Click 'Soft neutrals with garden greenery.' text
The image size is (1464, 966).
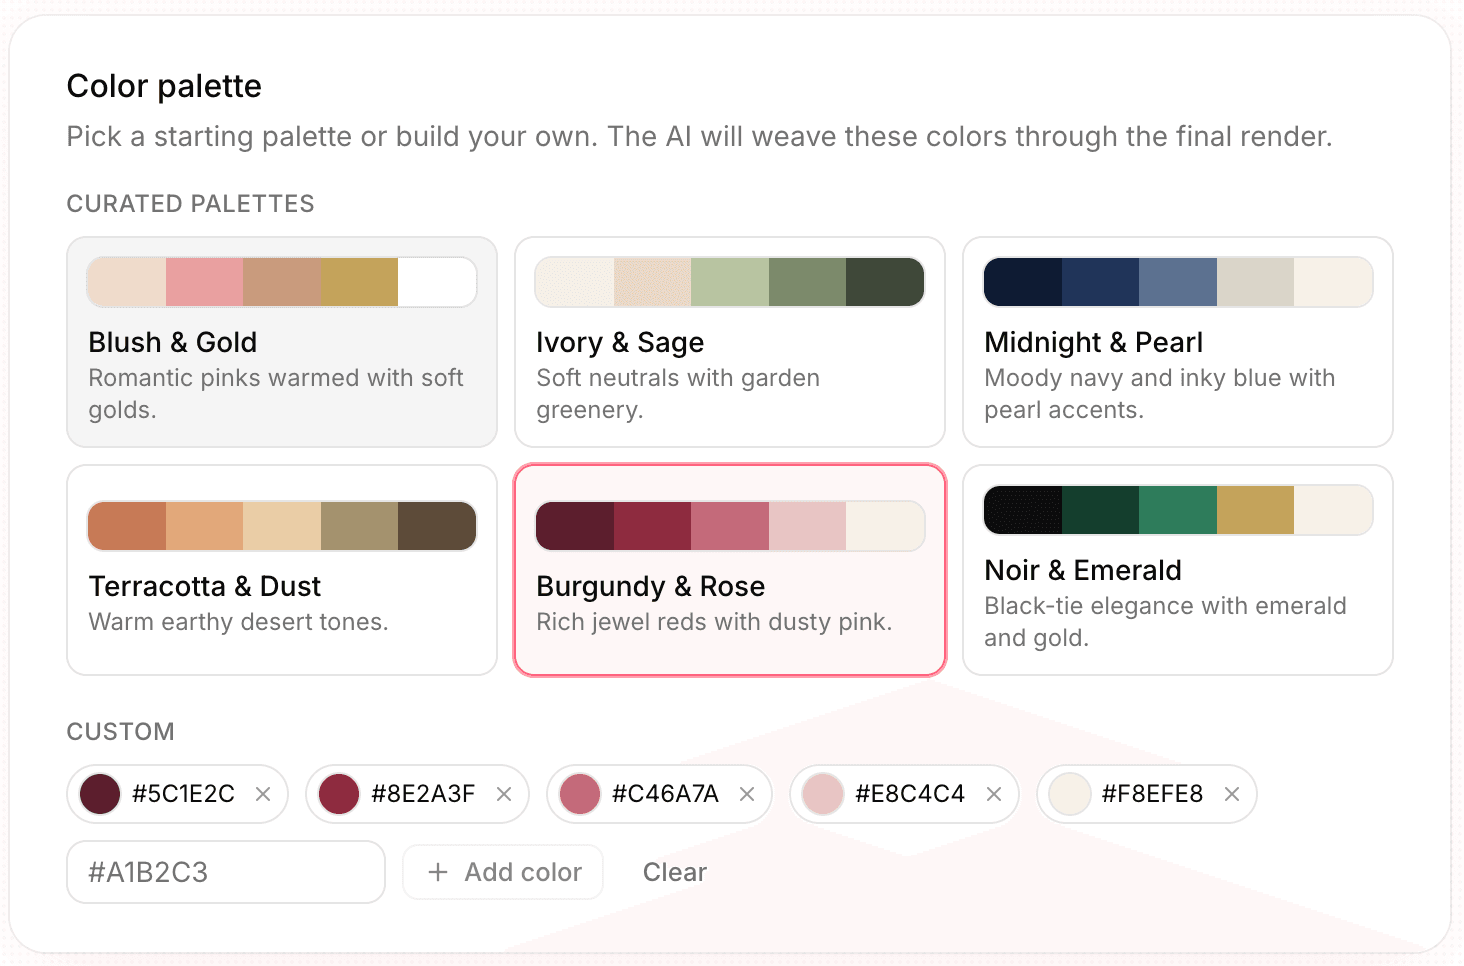678,394
